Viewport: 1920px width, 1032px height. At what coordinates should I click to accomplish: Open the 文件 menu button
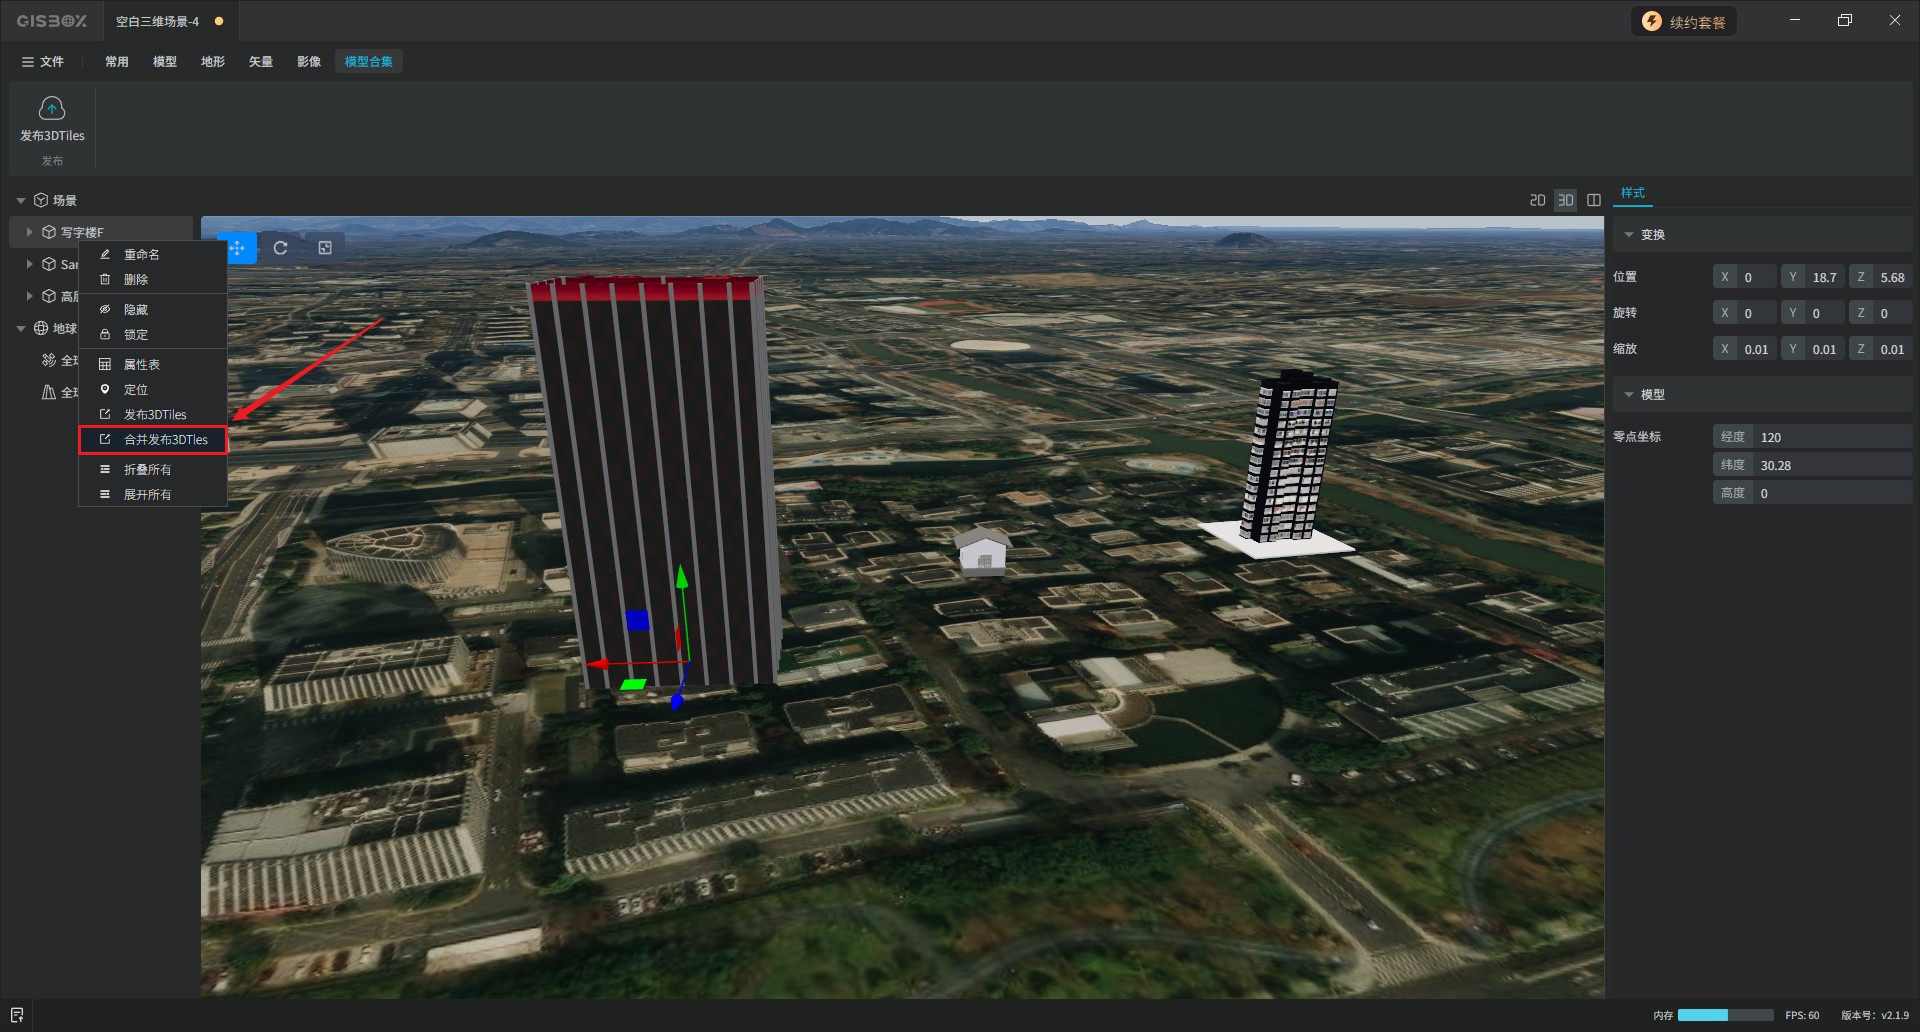[43, 62]
